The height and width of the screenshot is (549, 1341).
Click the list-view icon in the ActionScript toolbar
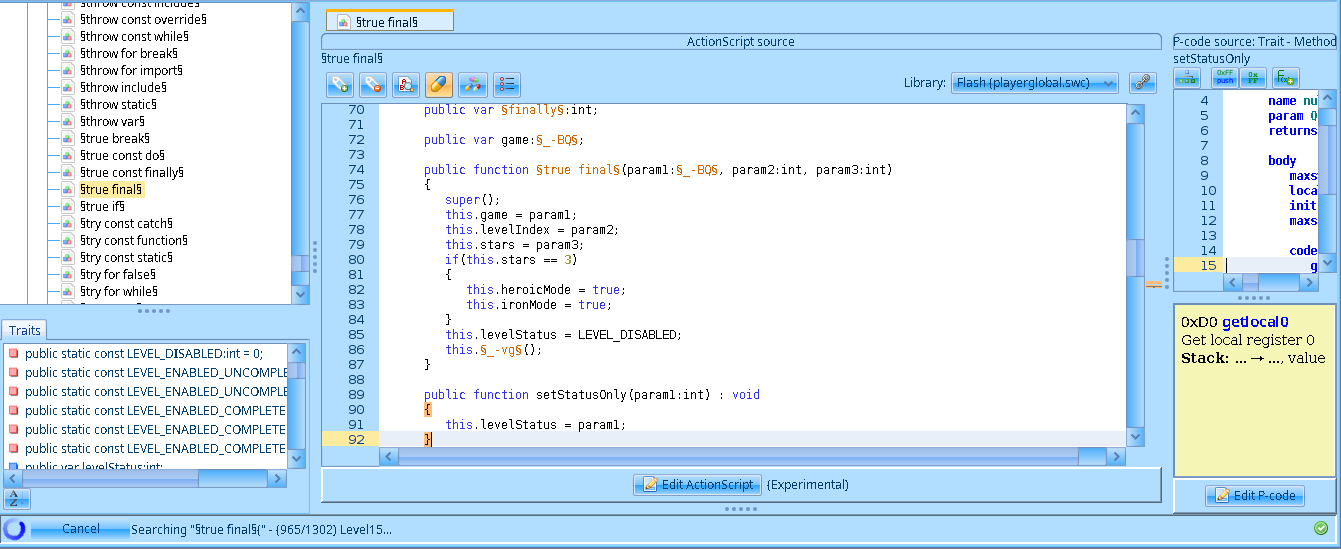507,84
